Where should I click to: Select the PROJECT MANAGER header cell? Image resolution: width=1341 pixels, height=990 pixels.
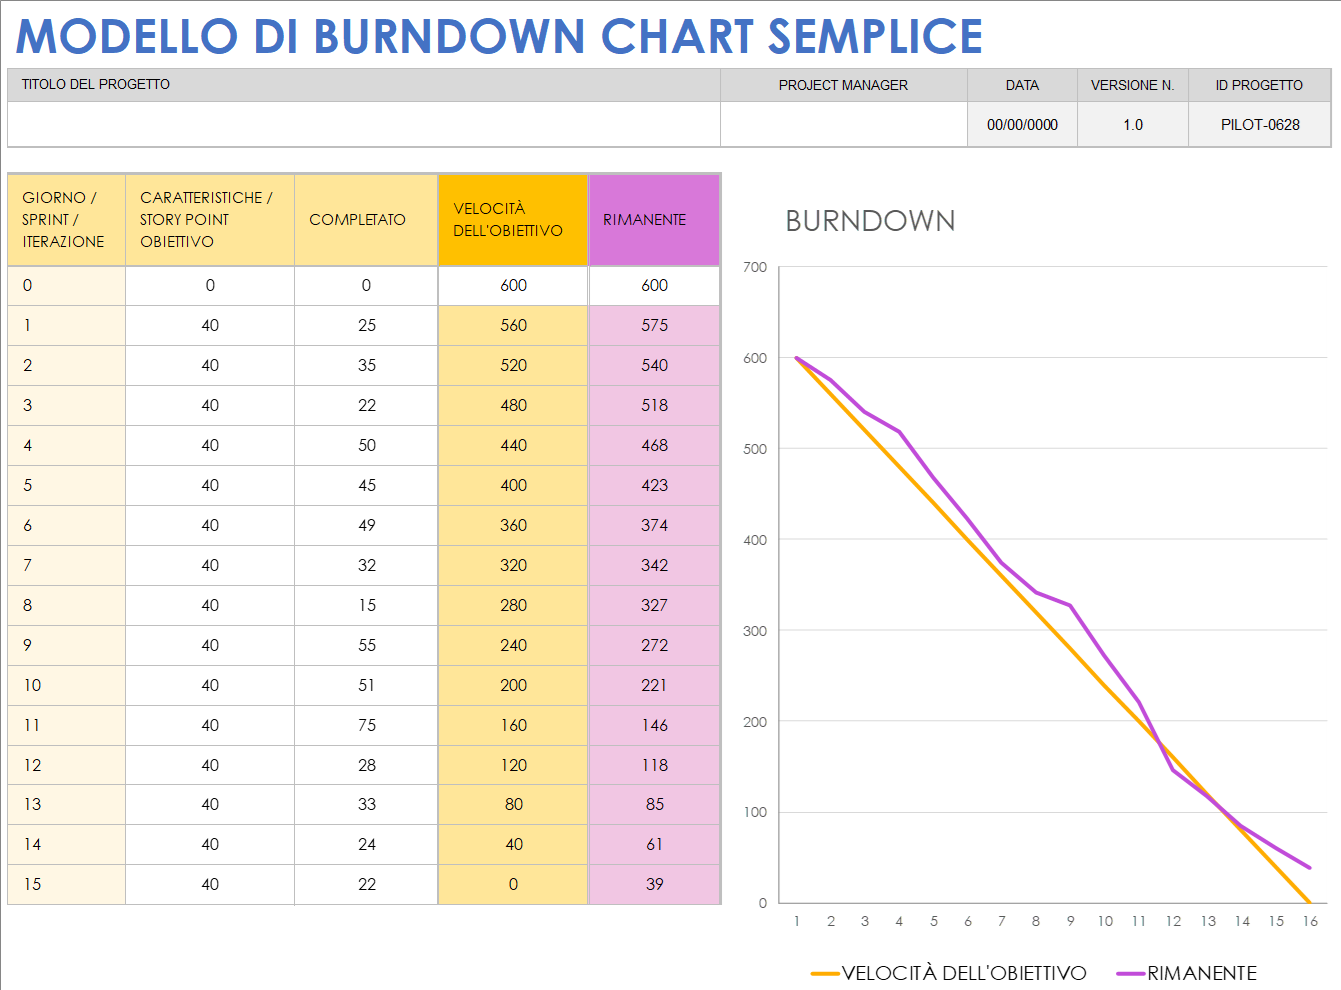[843, 85]
